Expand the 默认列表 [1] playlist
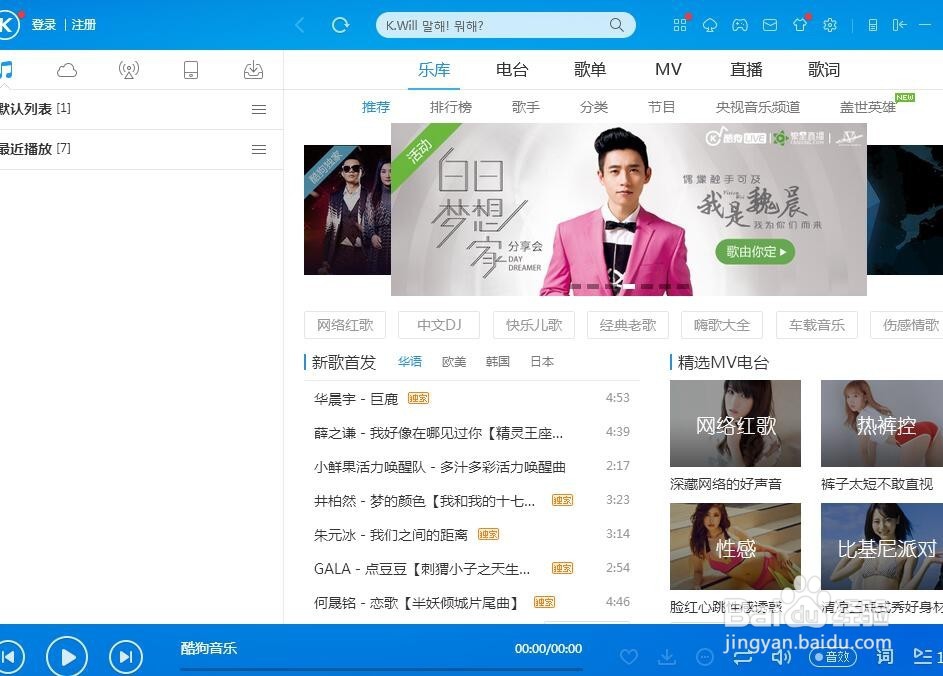The image size is (943, 676). pos(141,109)
